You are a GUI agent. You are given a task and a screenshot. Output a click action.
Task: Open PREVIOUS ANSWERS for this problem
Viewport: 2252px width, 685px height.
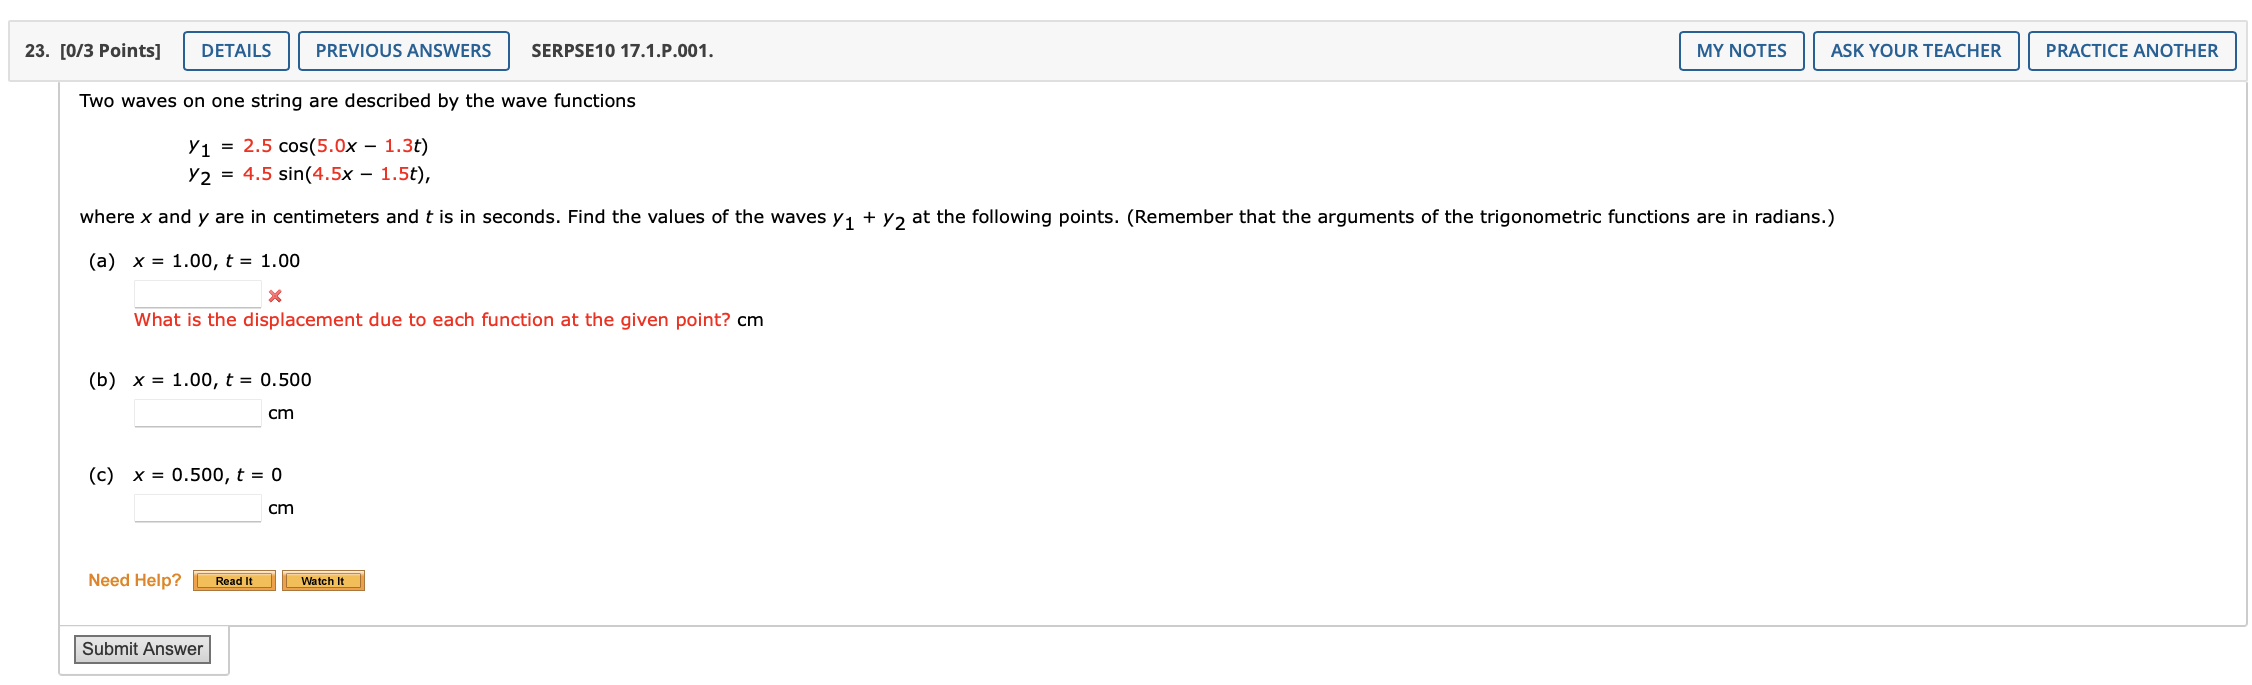point(404,50)
